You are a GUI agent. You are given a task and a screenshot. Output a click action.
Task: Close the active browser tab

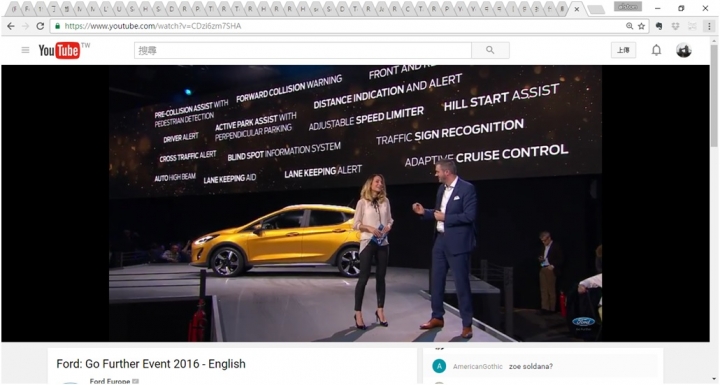click(x=577, y=9)
